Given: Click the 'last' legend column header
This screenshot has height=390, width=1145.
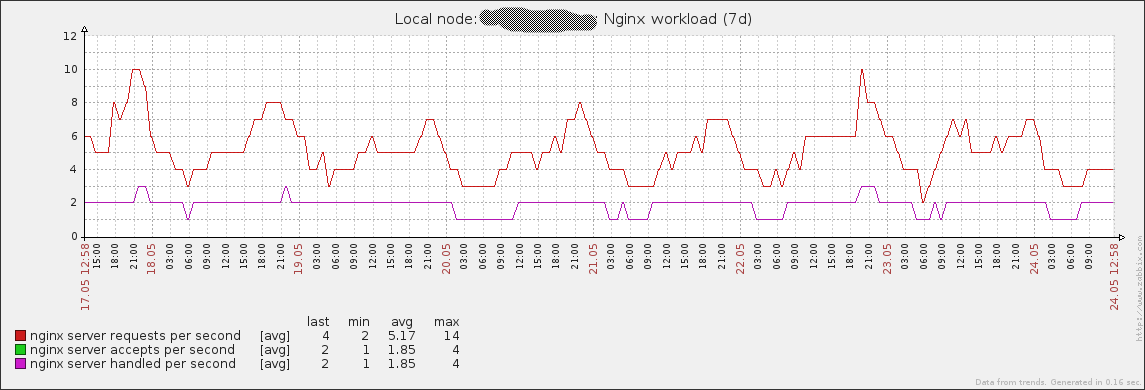Looking at the screenshot, I should (x=318, y=322).
